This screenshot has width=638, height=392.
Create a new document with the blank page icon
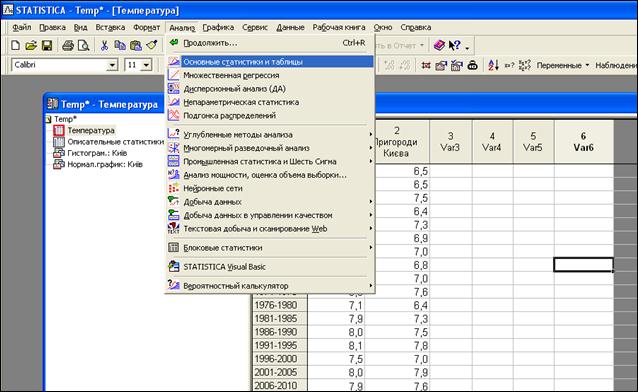click(15, 45)
